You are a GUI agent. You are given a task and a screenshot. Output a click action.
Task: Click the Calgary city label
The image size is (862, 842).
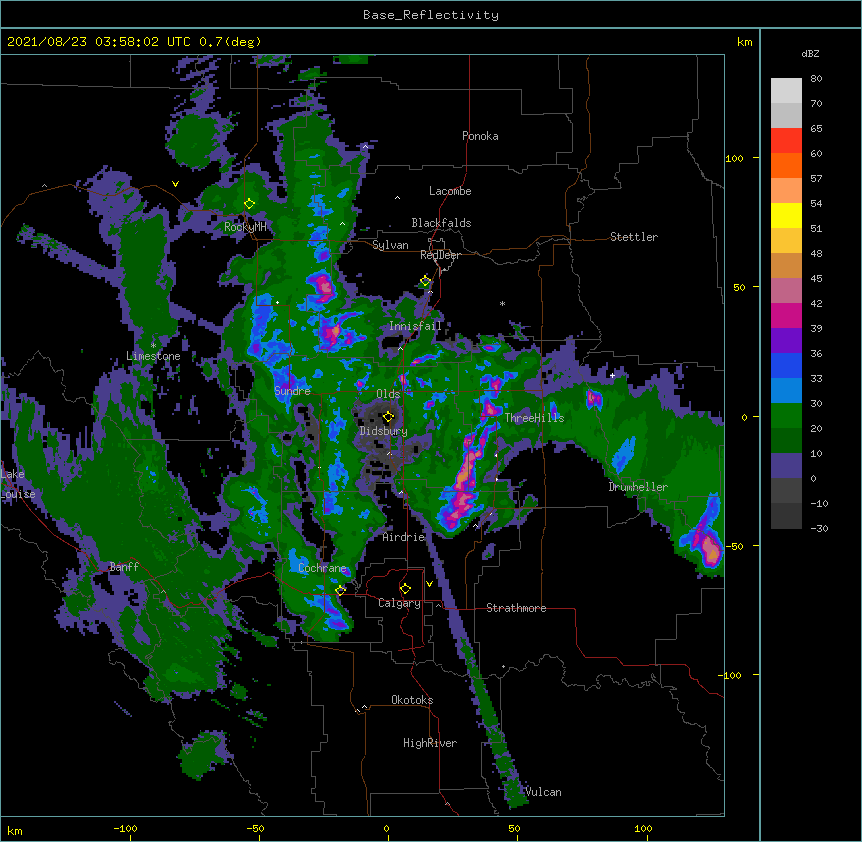pos(399,603)
